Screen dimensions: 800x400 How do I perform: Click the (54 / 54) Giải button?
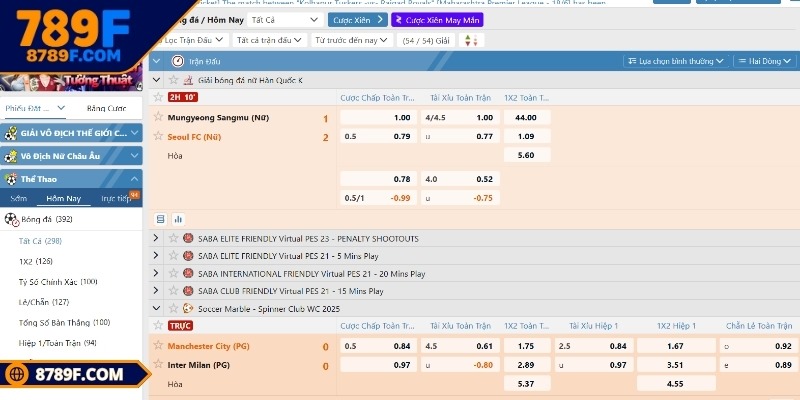pos(426,40)
